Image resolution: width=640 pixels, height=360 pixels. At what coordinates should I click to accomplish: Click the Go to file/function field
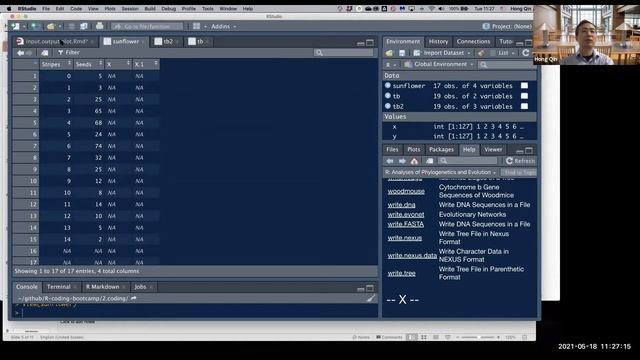[147, 27]
